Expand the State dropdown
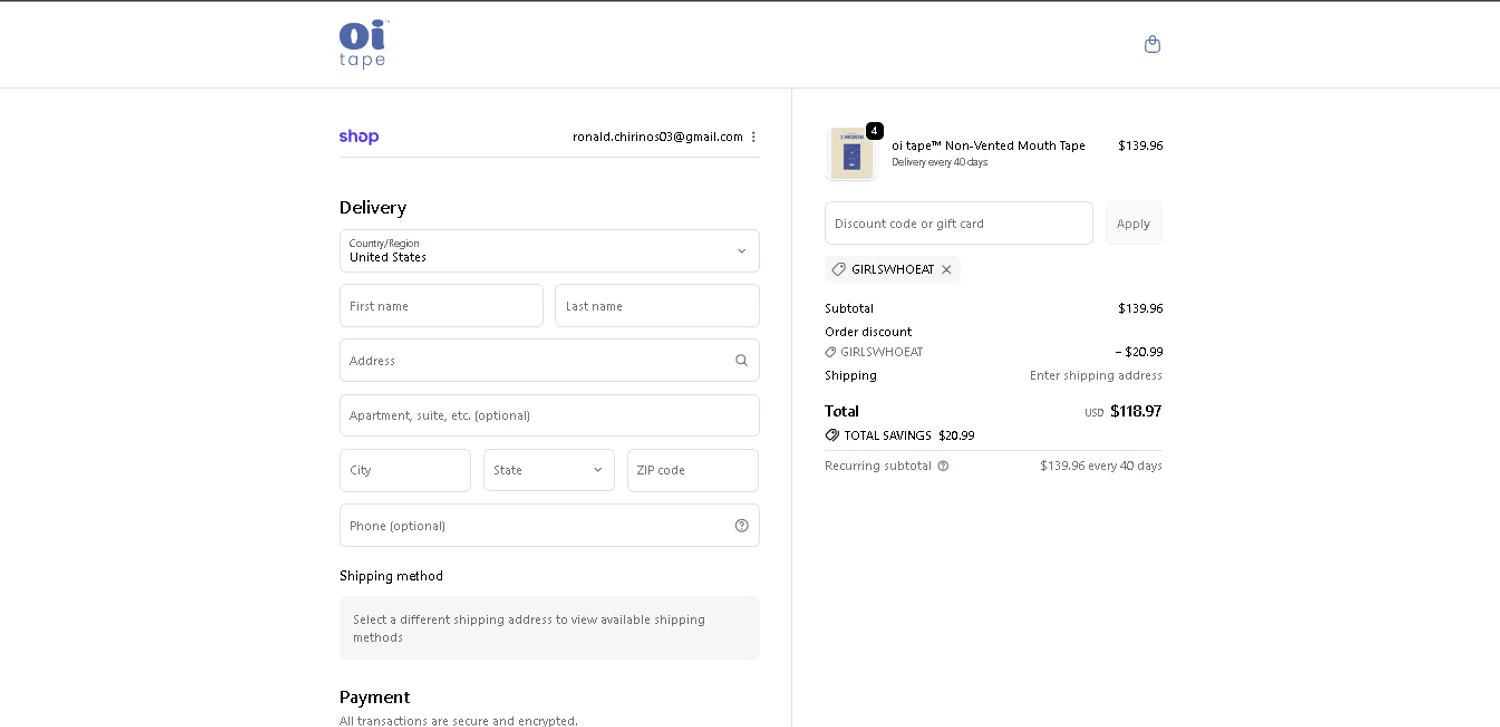1500x727 pixels. pyautogui.click(x=549, y=470)
